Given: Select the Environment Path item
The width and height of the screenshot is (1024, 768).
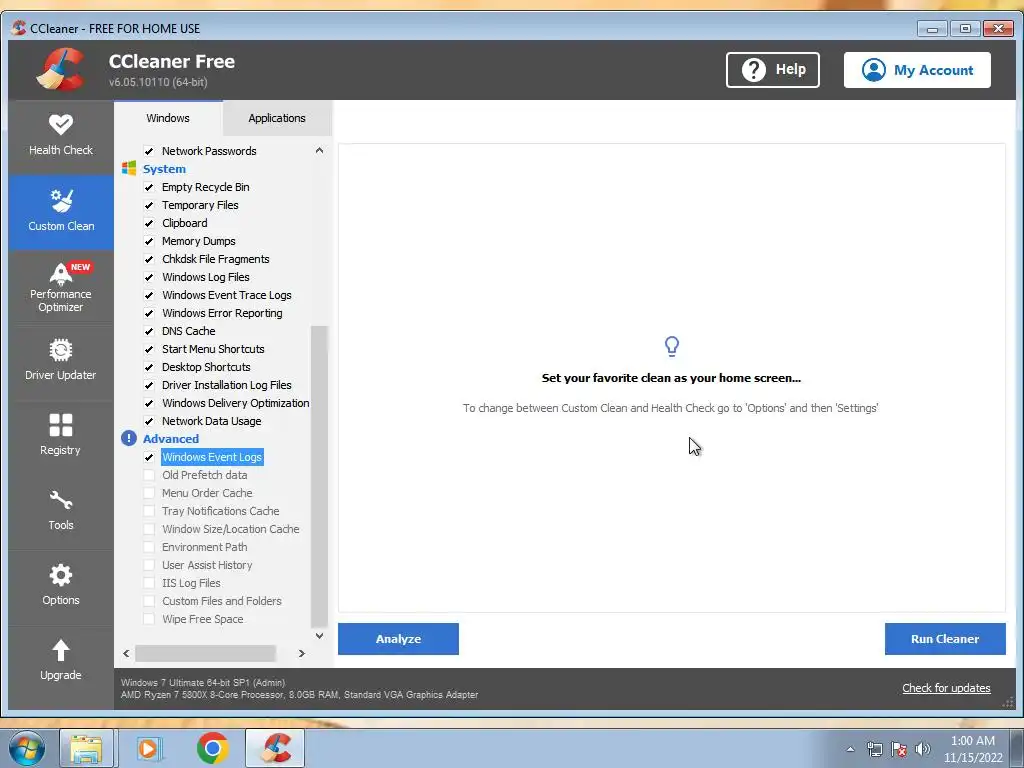Looking at the screenshot, I should tap(204, 547).
